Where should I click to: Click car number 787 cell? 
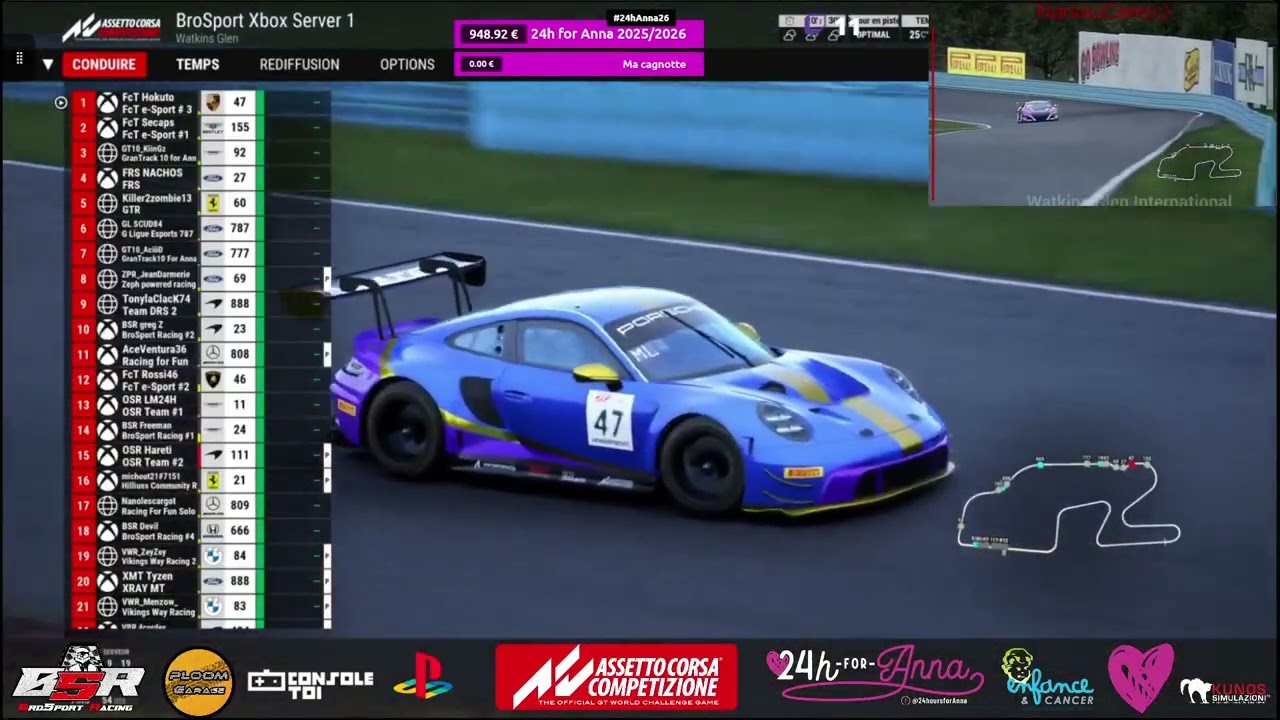point(240,228)
